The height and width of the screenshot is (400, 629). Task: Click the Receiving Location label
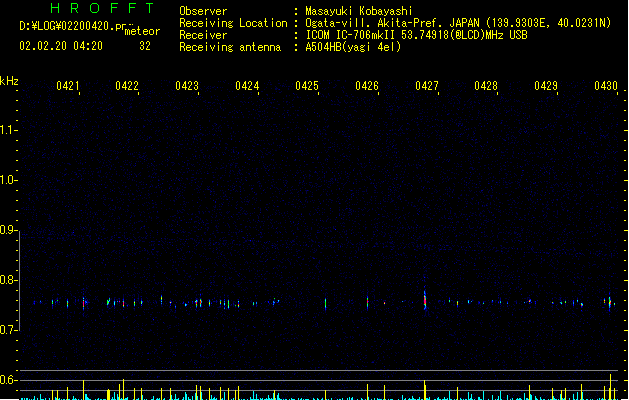click(233, 23)
